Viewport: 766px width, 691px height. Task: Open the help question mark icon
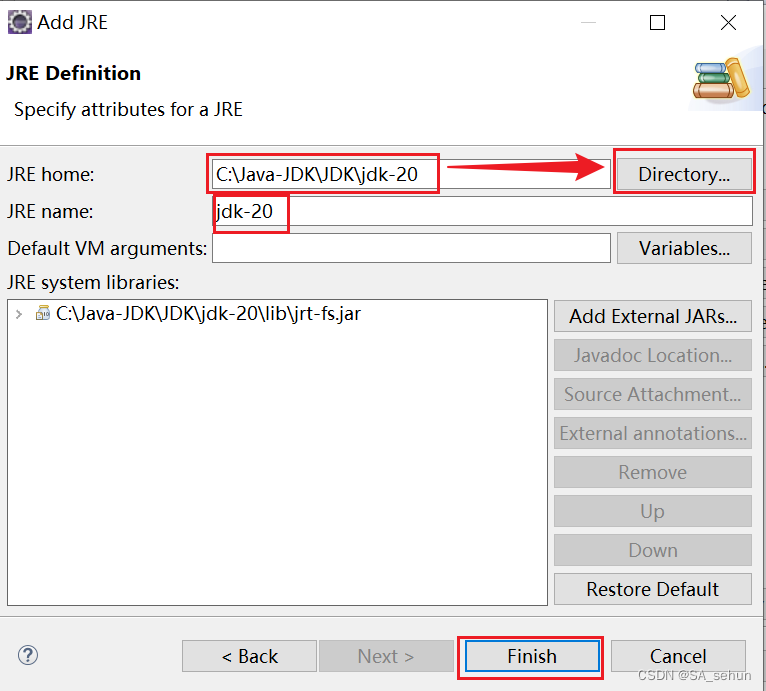point(28,655)
